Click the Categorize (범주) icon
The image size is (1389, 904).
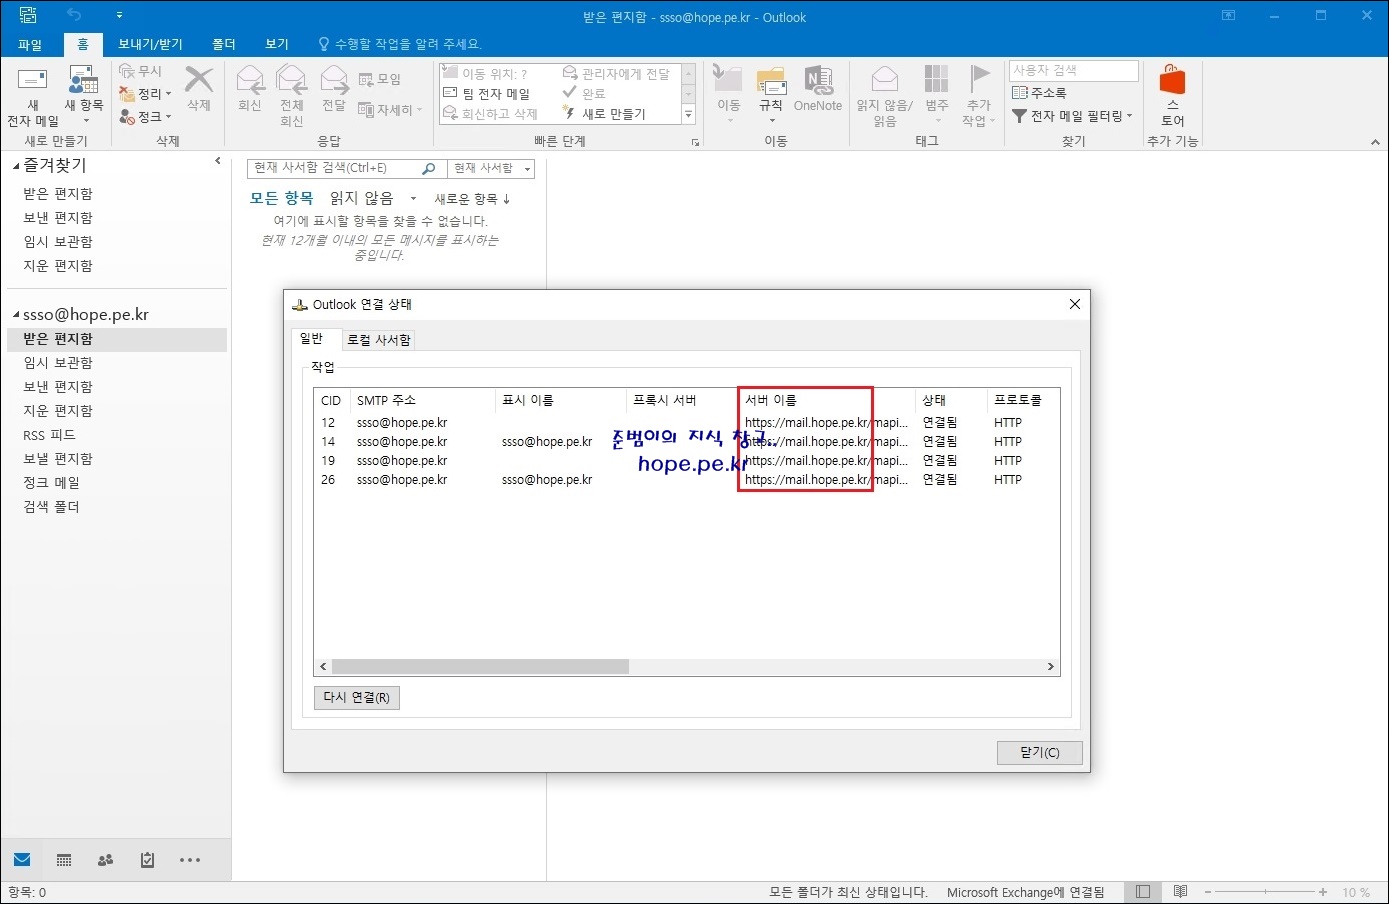pyautogui.click(x=936, y=80)
